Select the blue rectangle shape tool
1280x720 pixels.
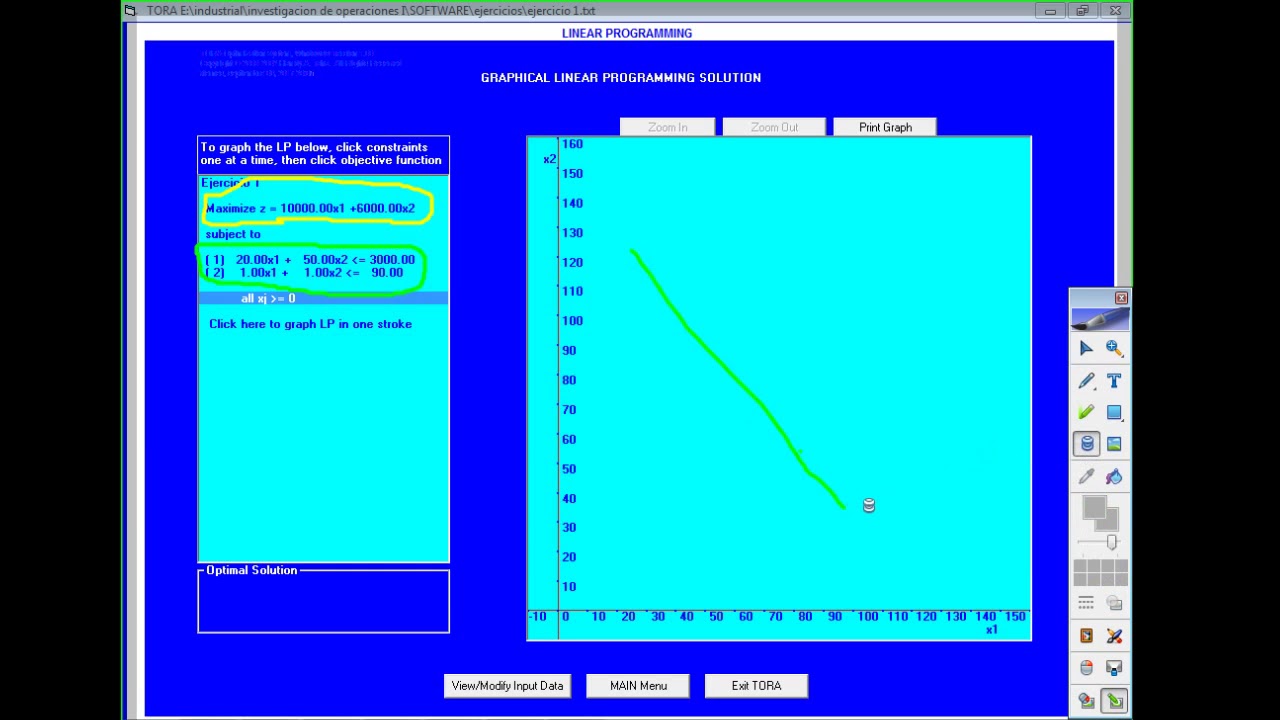click(1114, 412)
